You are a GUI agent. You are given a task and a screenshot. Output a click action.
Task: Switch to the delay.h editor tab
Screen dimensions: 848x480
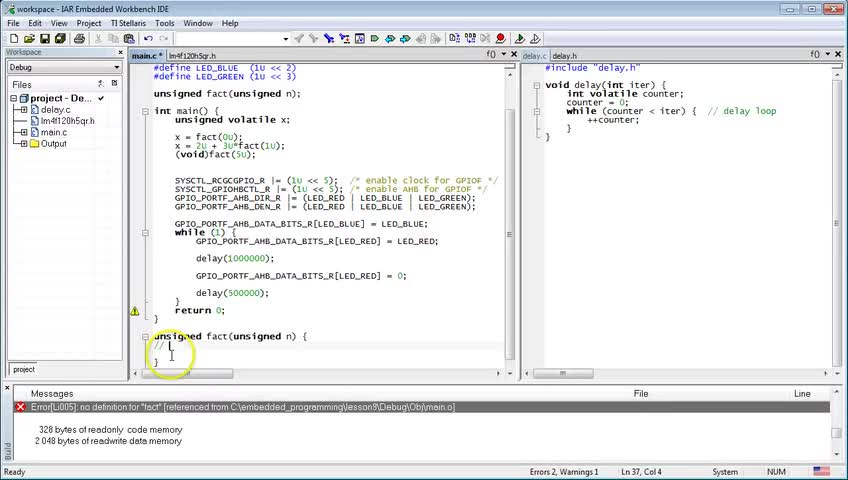(x=565, y=56)
